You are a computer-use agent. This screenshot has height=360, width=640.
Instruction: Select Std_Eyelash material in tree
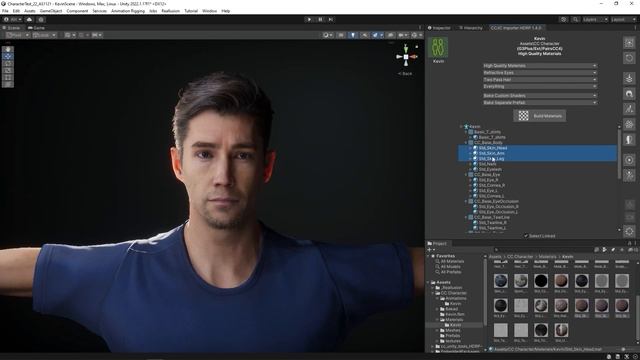(x=490, y=169)
